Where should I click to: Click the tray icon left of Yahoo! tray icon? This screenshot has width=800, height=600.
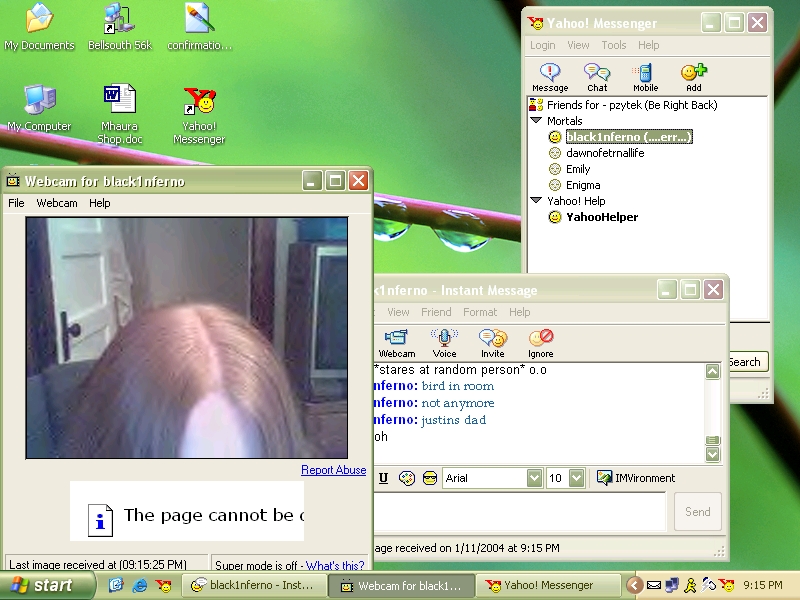click(708, 585)
